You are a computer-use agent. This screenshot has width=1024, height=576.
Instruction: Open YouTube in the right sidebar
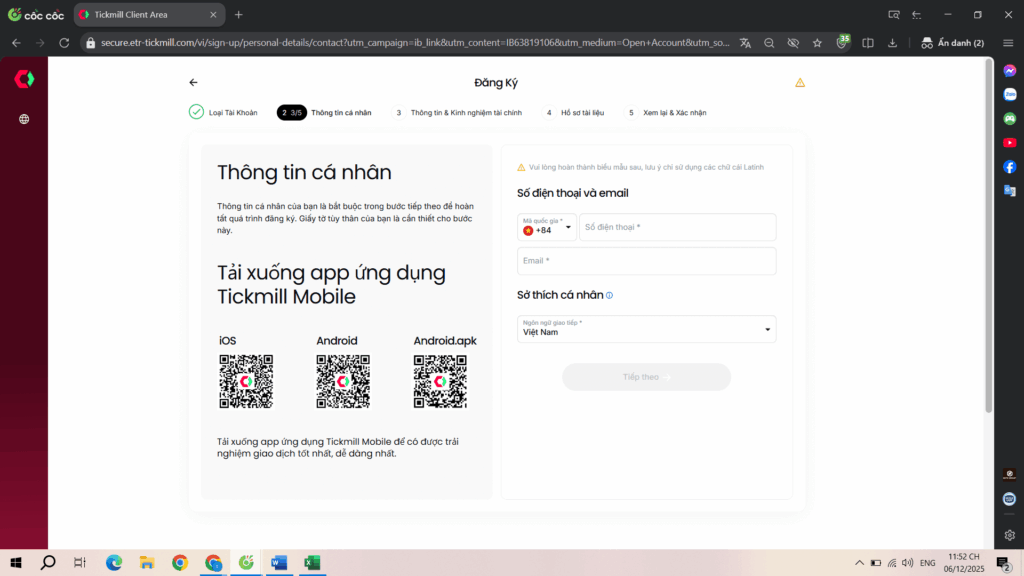point(1010,142)
